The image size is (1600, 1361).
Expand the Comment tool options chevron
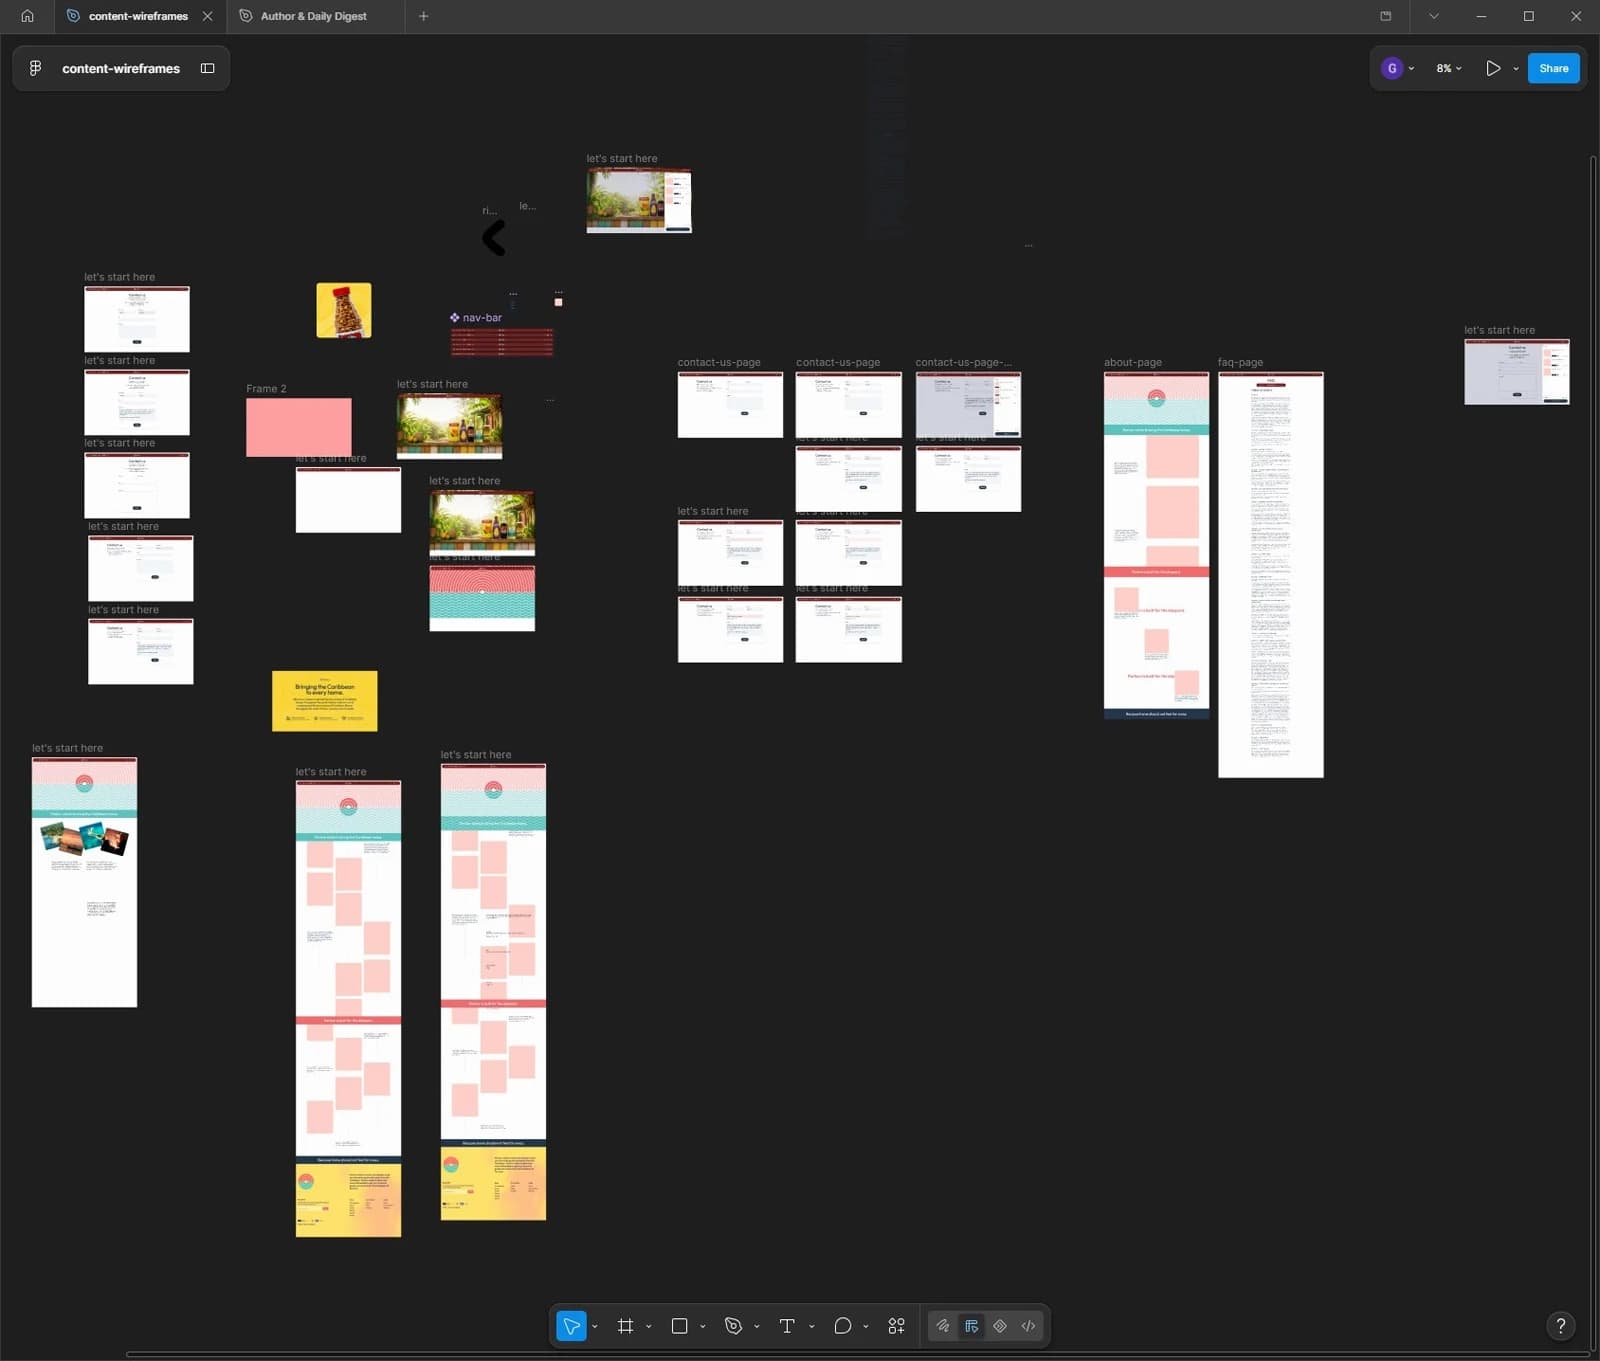[866, 1327]
